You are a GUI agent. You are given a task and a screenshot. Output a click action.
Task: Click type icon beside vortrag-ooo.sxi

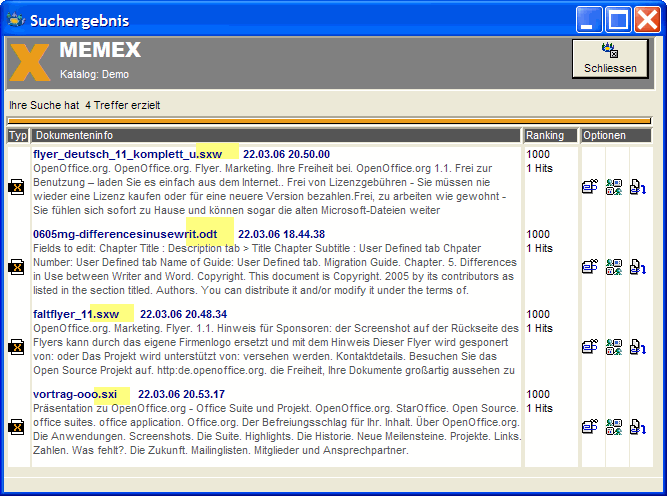point(16,427)
